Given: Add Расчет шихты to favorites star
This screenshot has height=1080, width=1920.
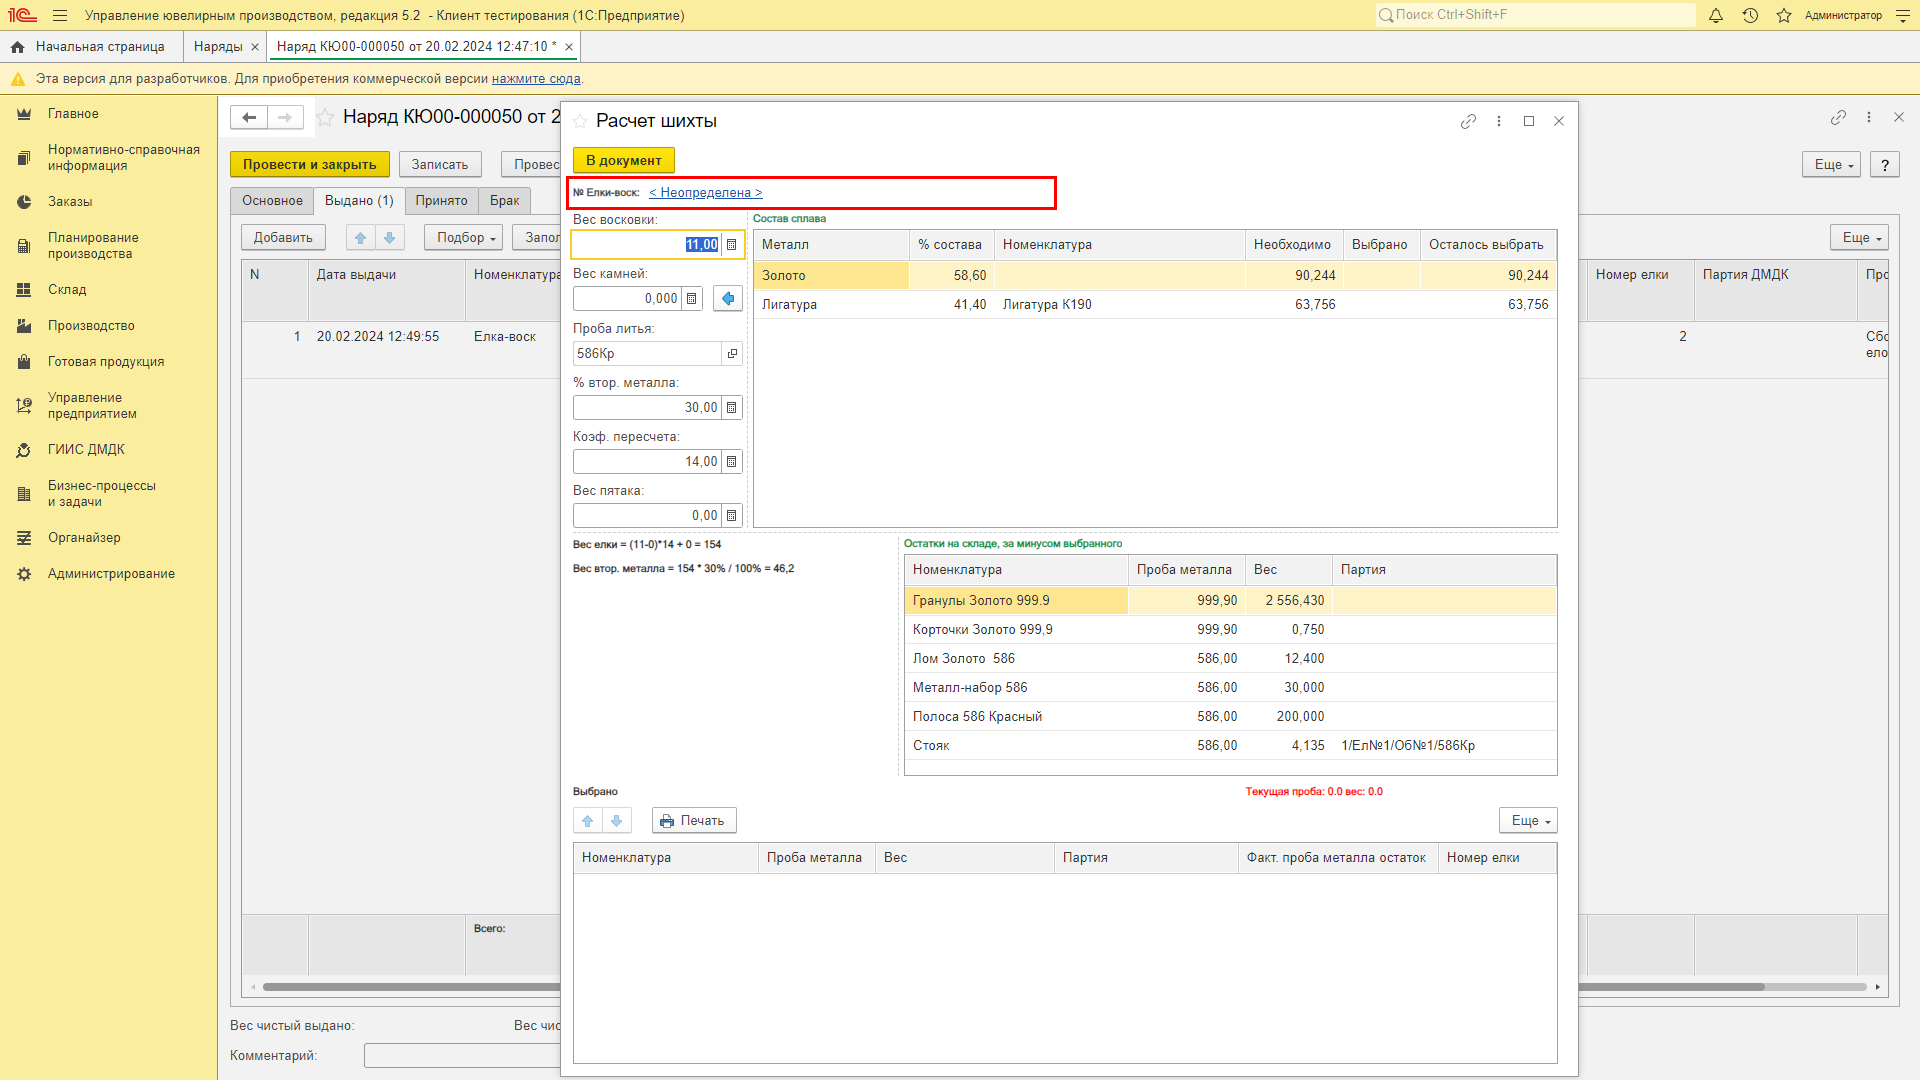Looking at the screenshot, I should pos(580,121).
